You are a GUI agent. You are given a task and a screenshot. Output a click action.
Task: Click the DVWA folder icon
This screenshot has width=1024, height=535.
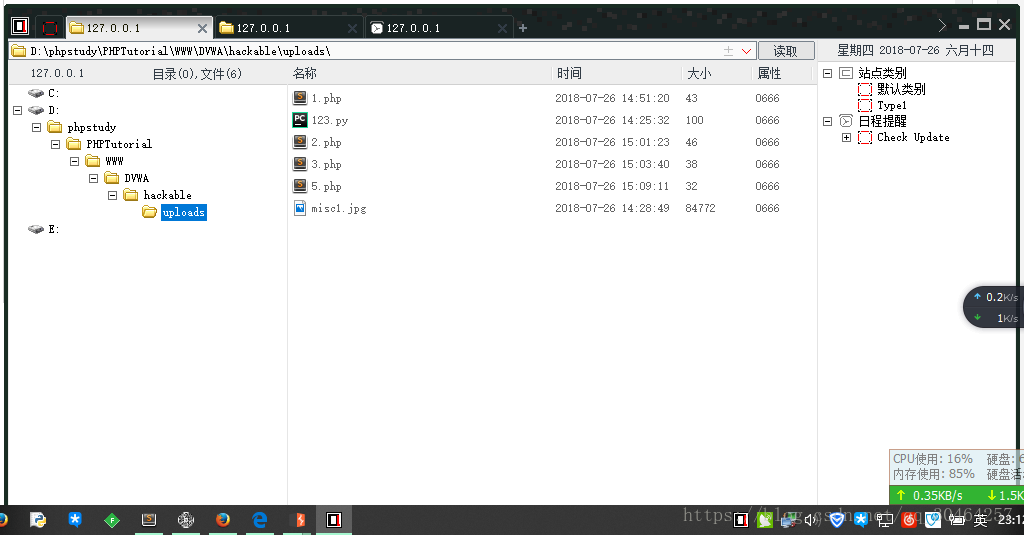click(112, 178)
